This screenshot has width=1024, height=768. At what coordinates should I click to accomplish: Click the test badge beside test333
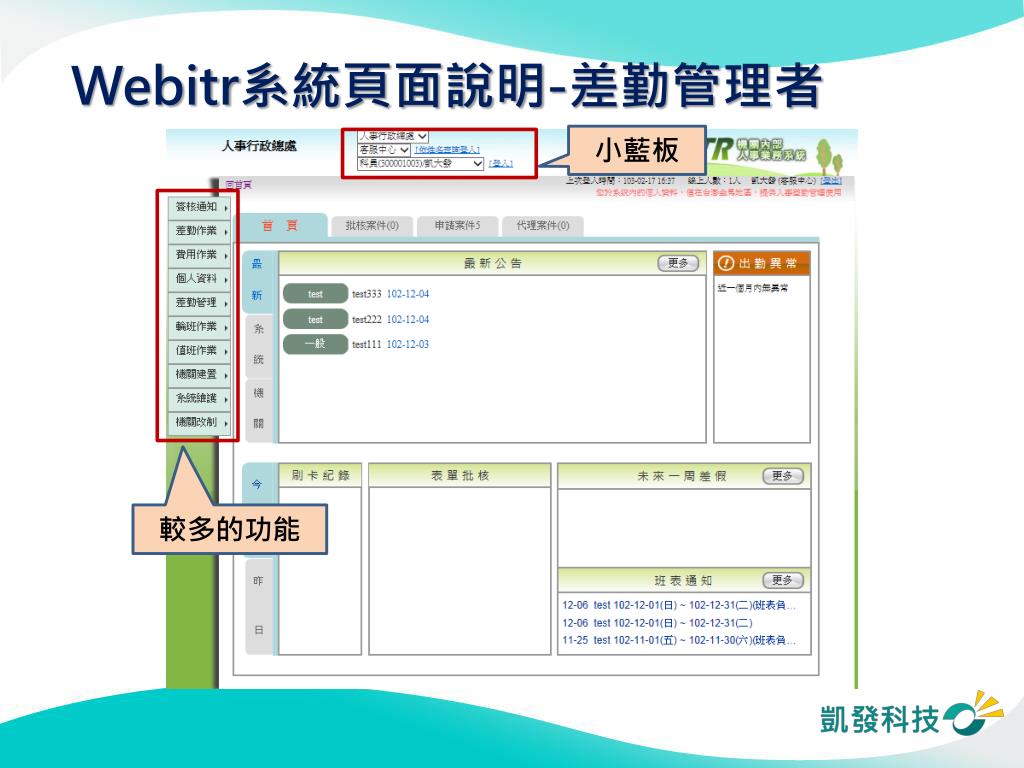[x=315, y=294]
